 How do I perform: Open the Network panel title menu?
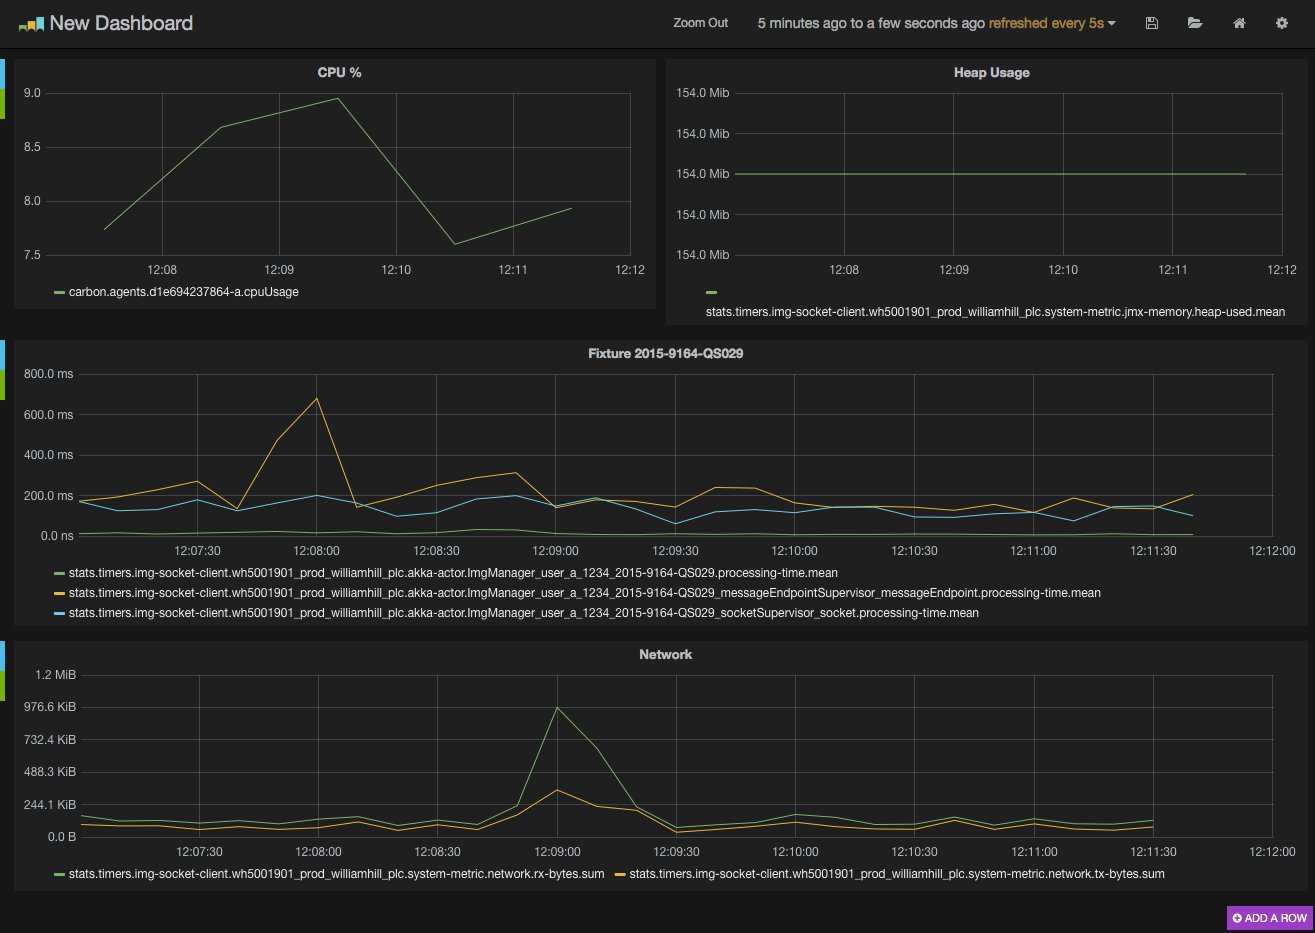coord(665,655)
